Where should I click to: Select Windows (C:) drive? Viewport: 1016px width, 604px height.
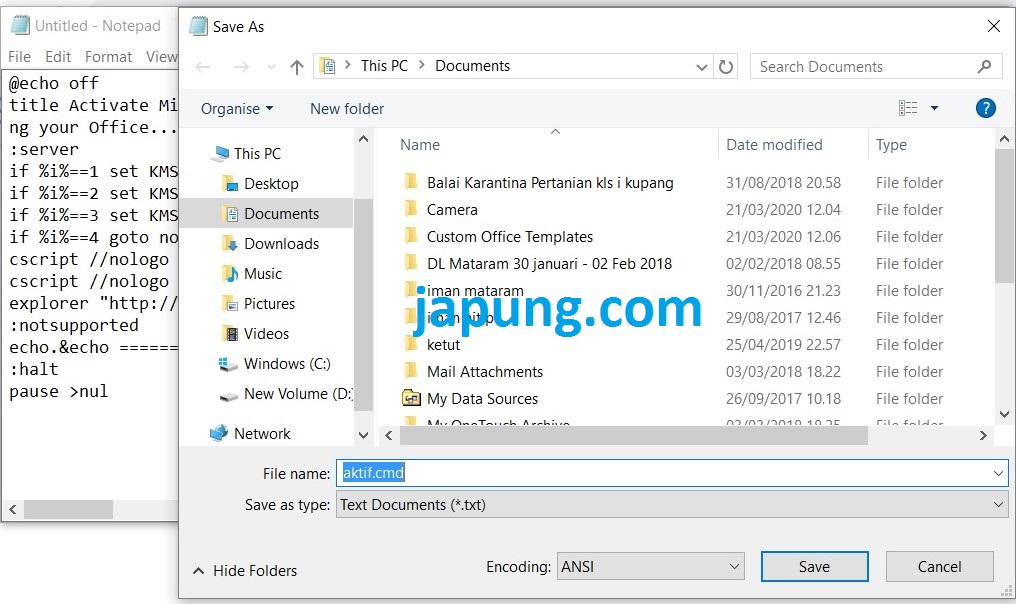tap(287, 364)
